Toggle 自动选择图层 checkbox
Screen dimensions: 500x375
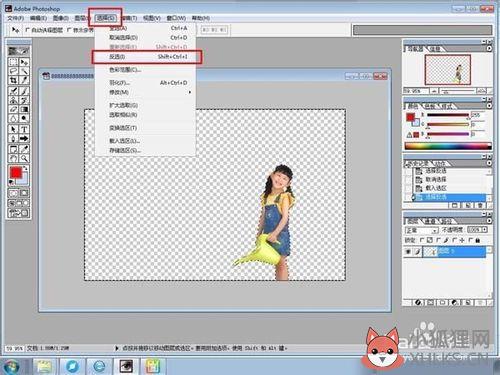(27, 30)
